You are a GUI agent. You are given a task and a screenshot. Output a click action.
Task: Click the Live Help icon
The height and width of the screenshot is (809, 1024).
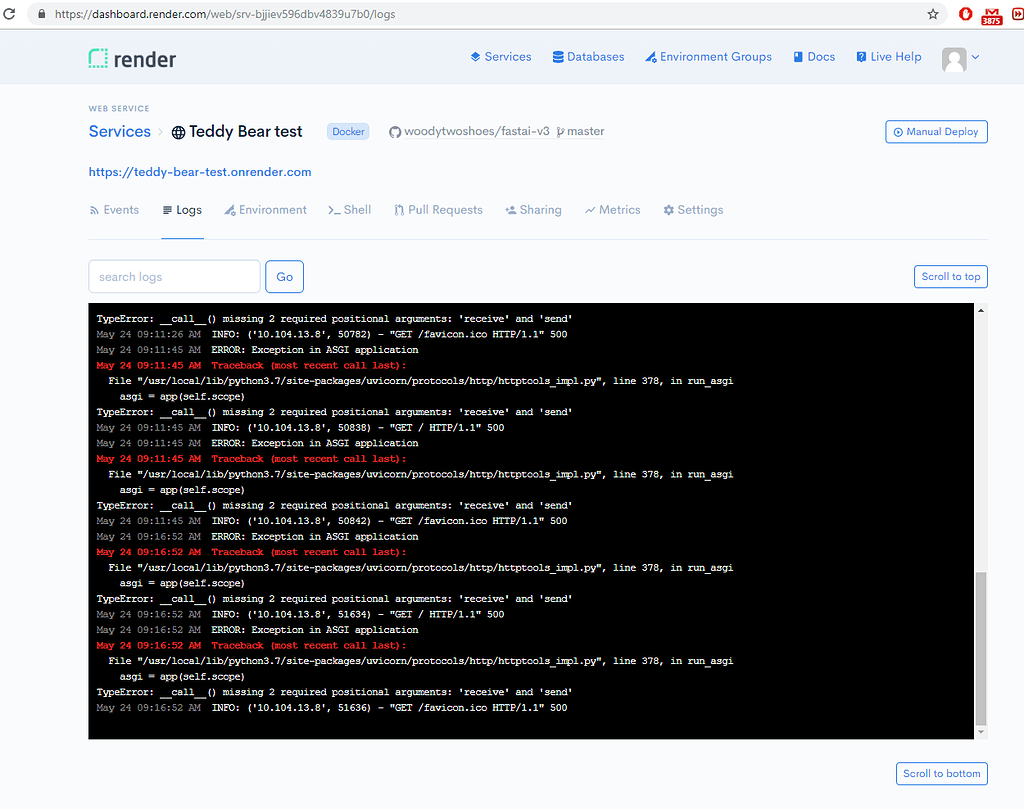pyautogui.click(x=862, y=57)
